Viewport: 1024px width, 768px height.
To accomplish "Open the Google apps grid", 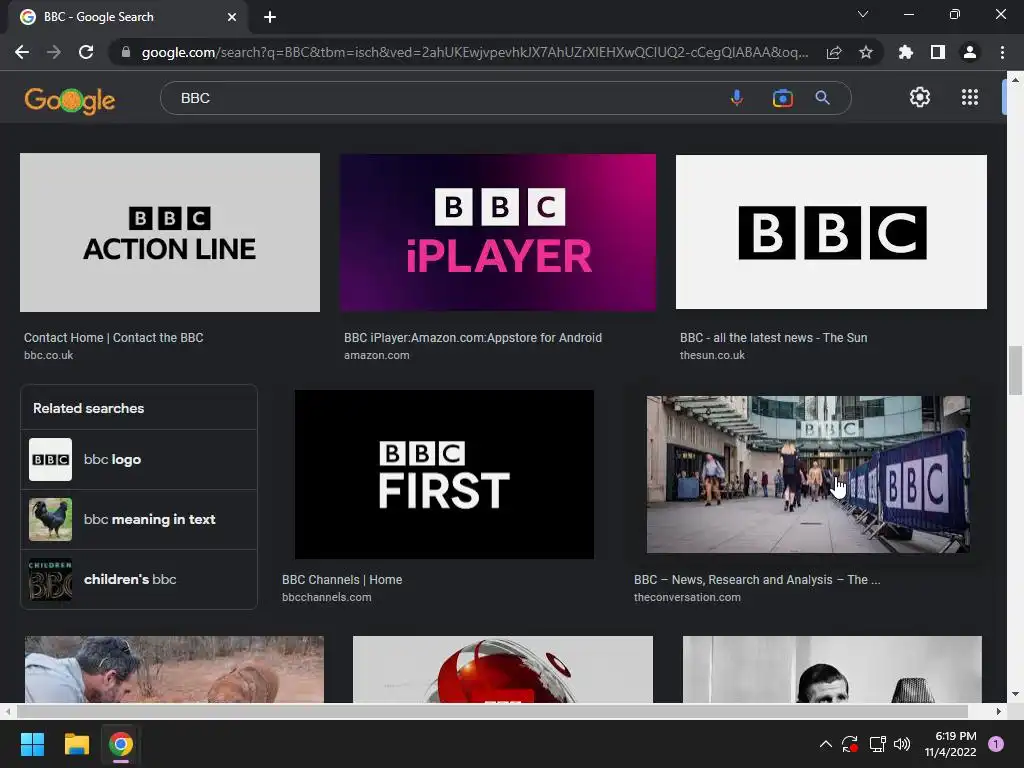I will (x=970, y=97).
